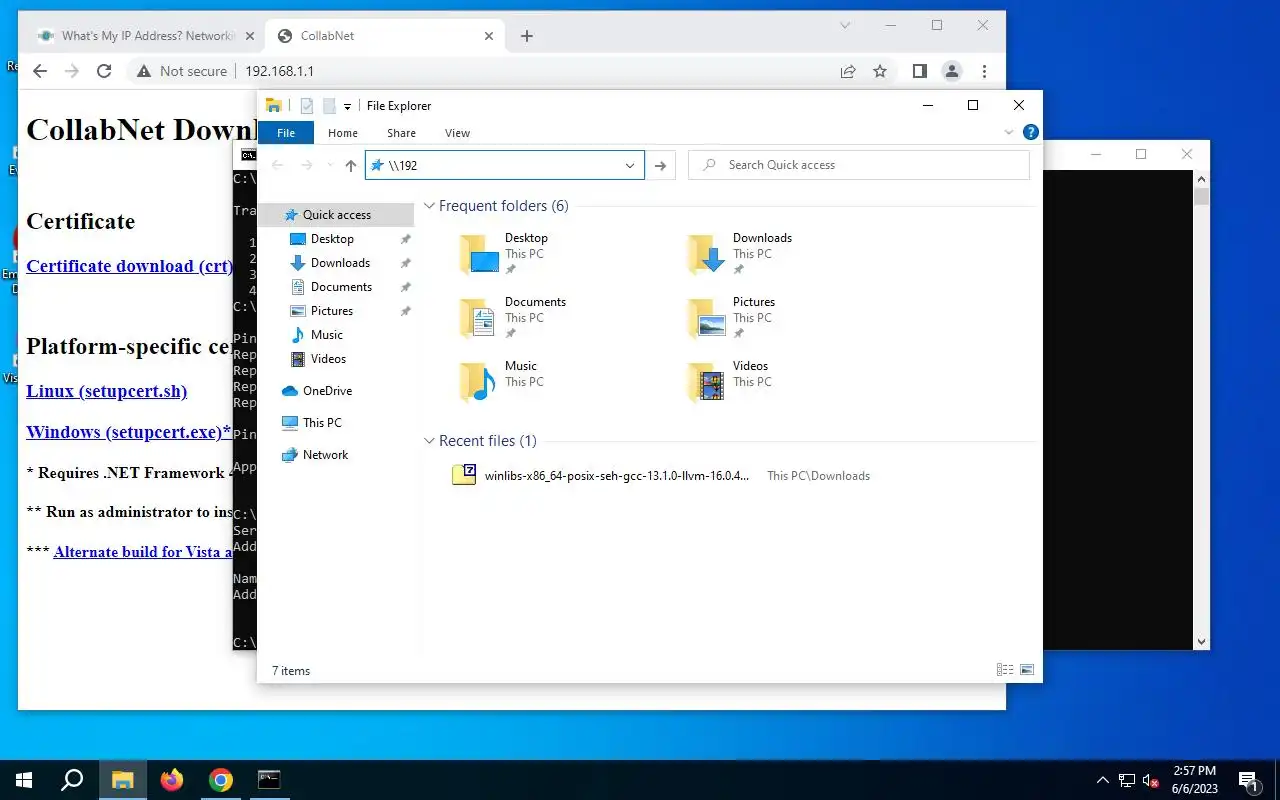The image size is (1280, 800).
Task: Click the go-to arrow beside the address bar
Action: pyautogui.click(x=660, y=165)
